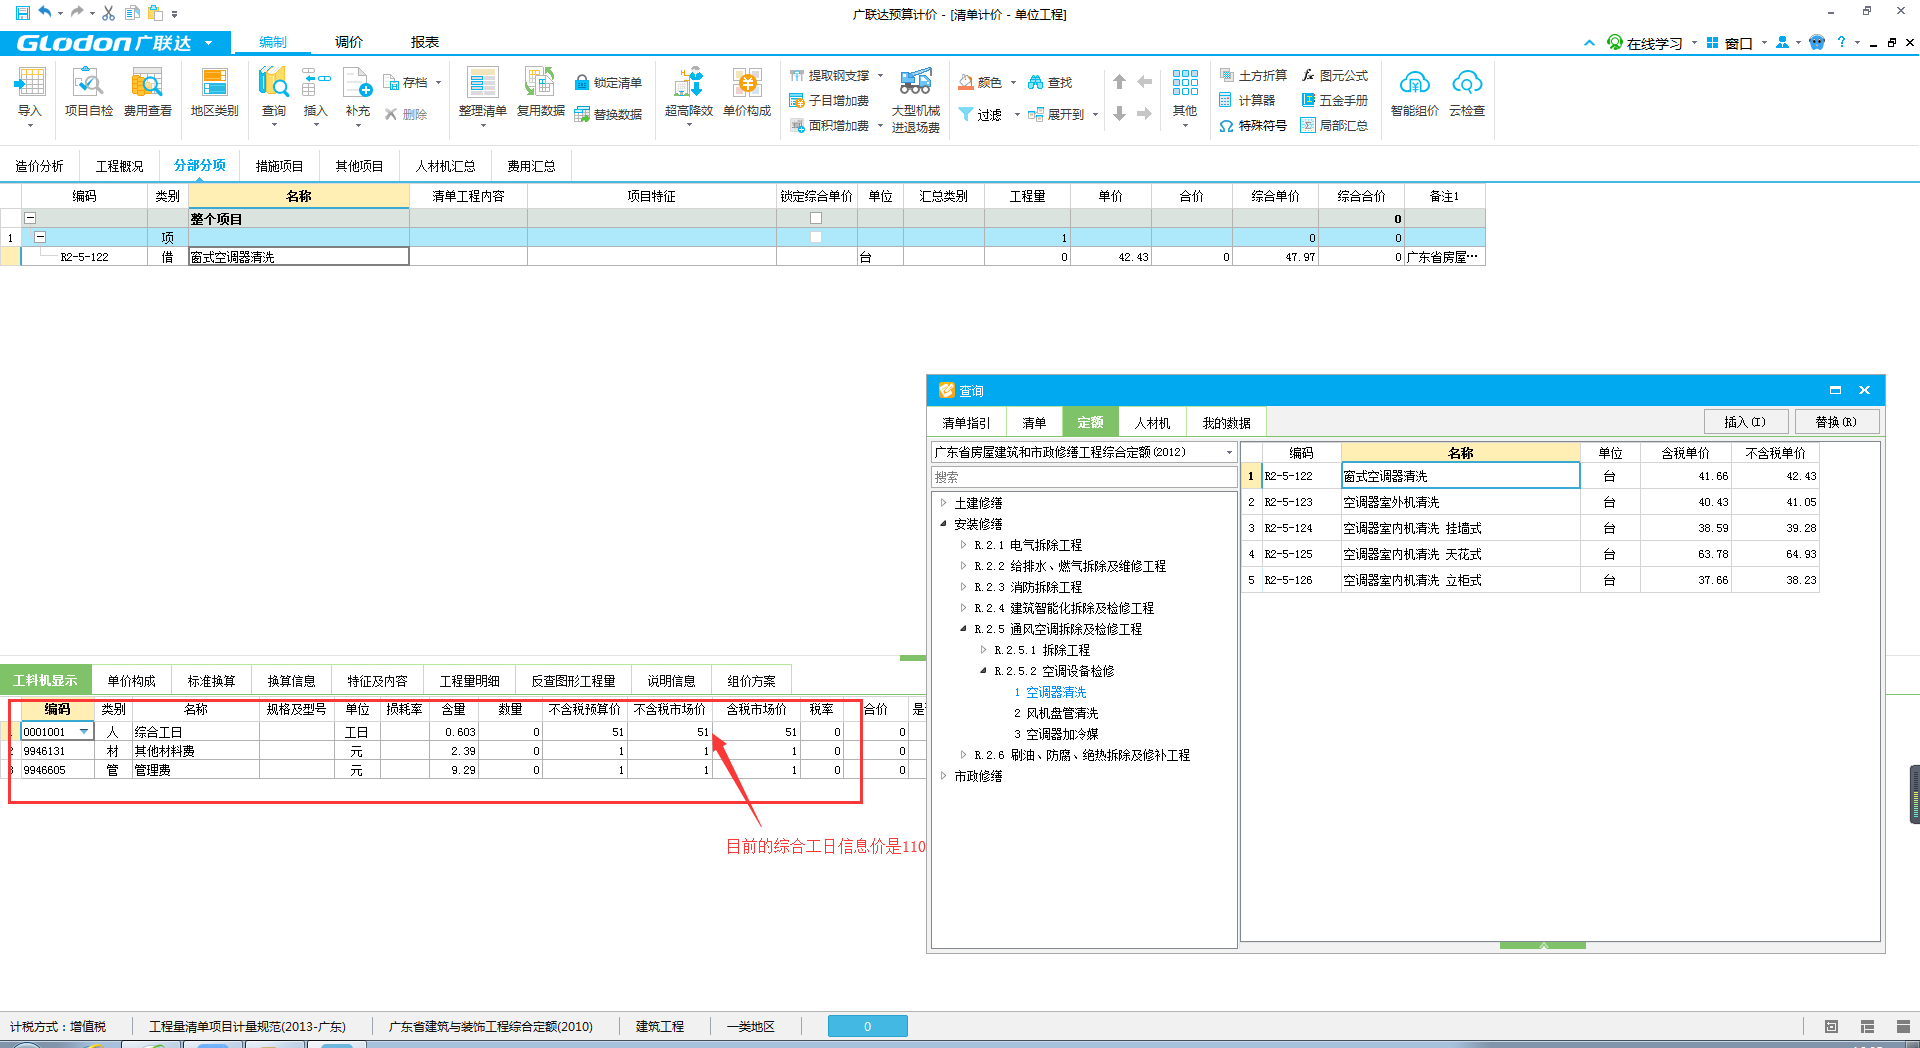Toggle 锁定综合单价 checkbox in 整个项目 row
Image resolution: width=1920 pixels, height=1048 pixels.
(x=816, y=218)
